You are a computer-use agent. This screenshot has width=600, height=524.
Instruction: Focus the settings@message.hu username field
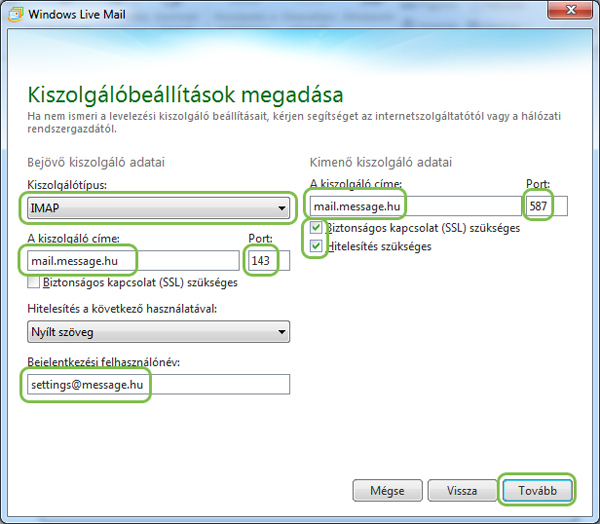[x=155, y=384]
